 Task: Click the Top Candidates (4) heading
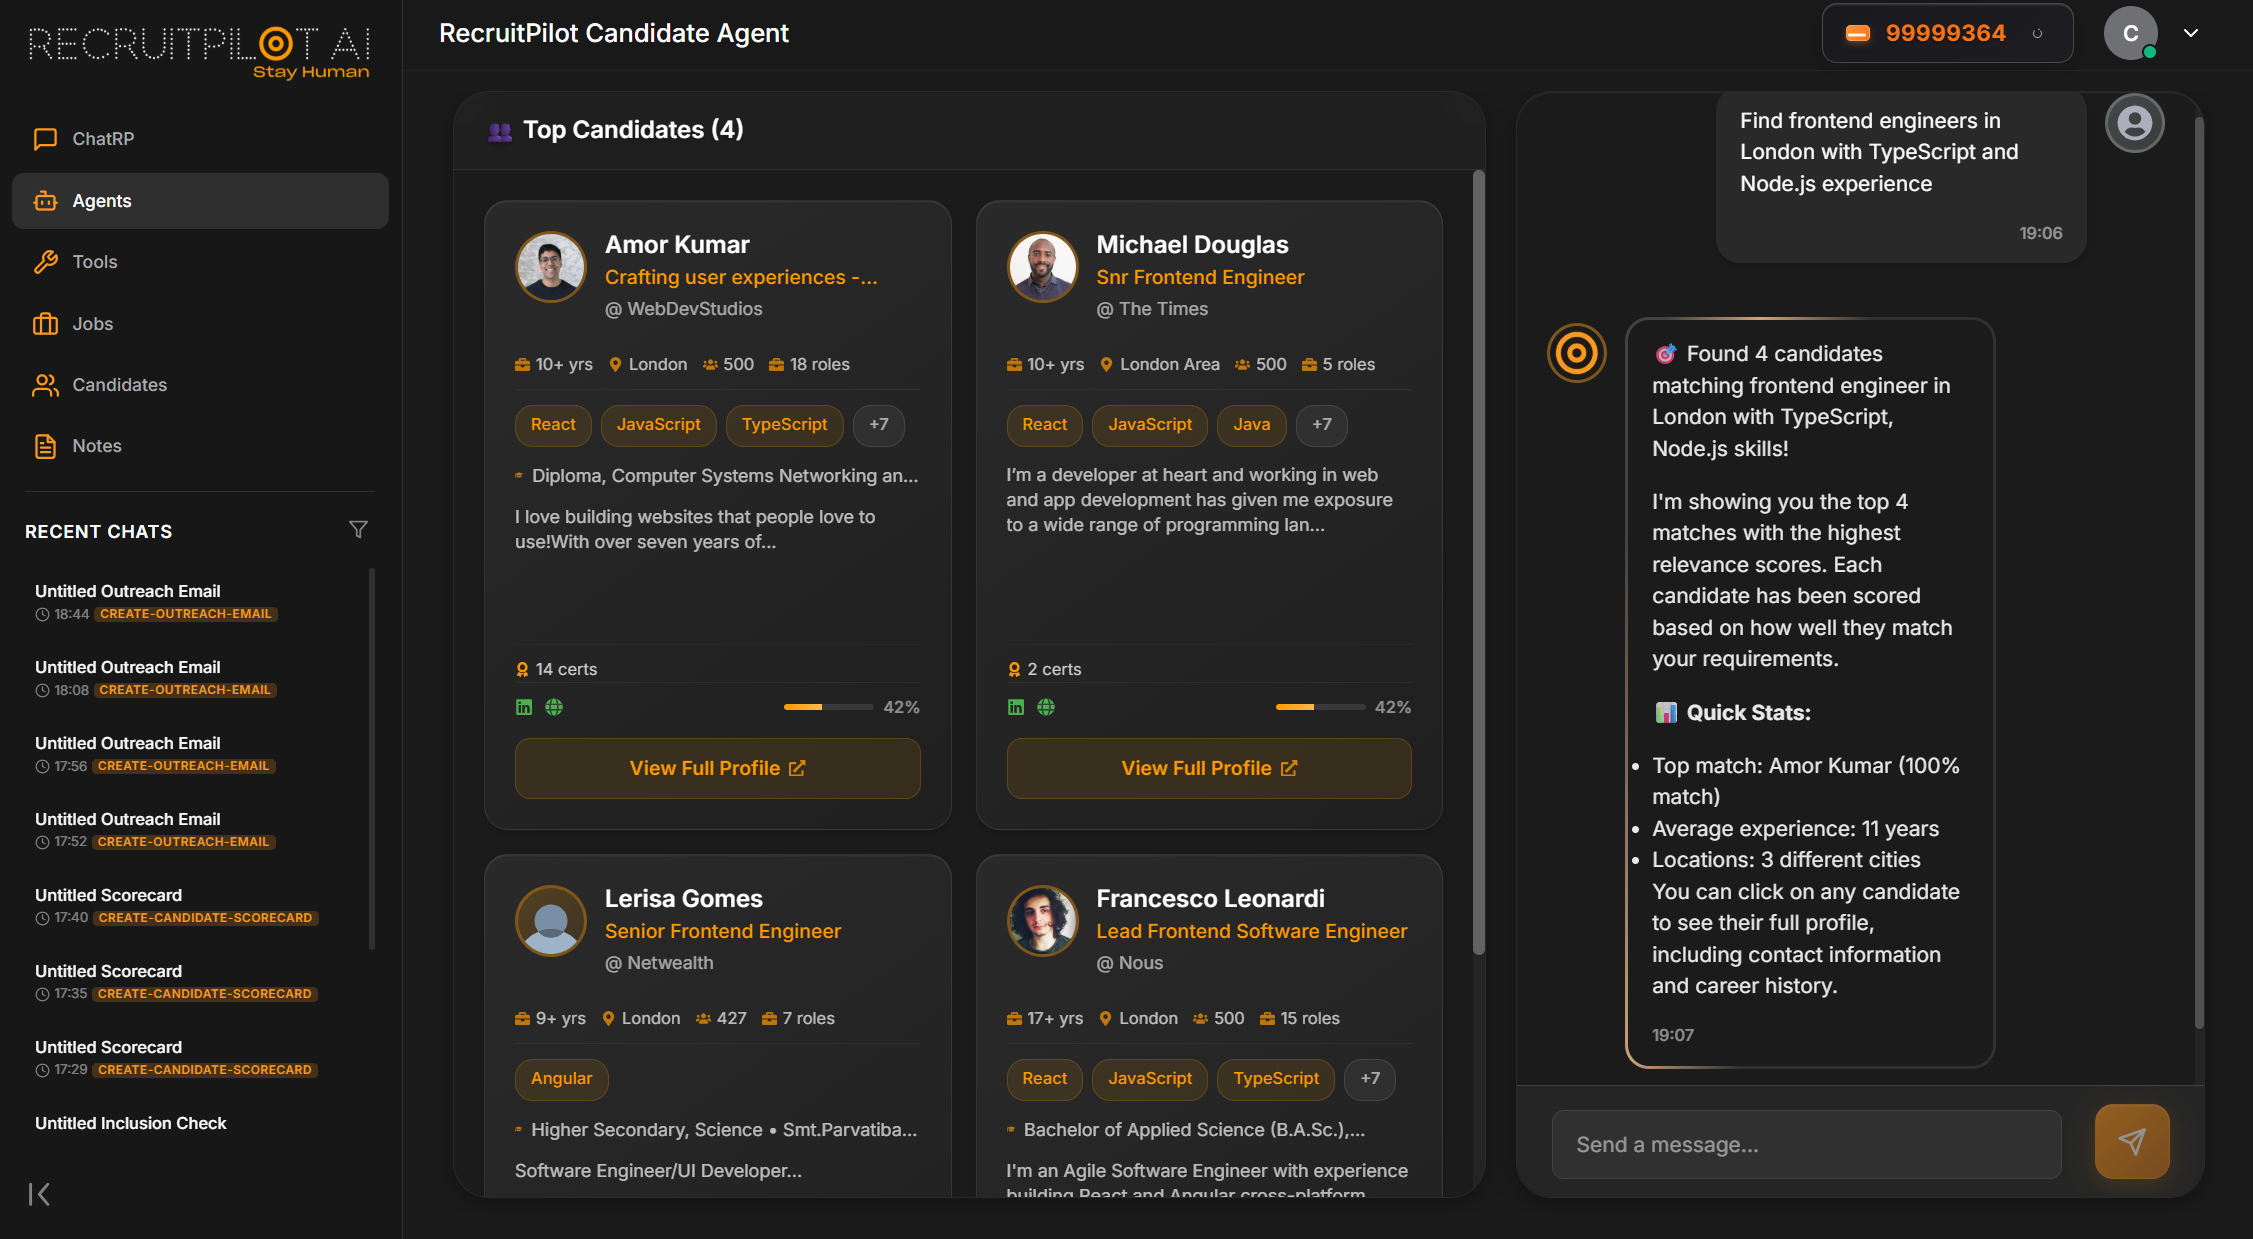pos(633,130)
